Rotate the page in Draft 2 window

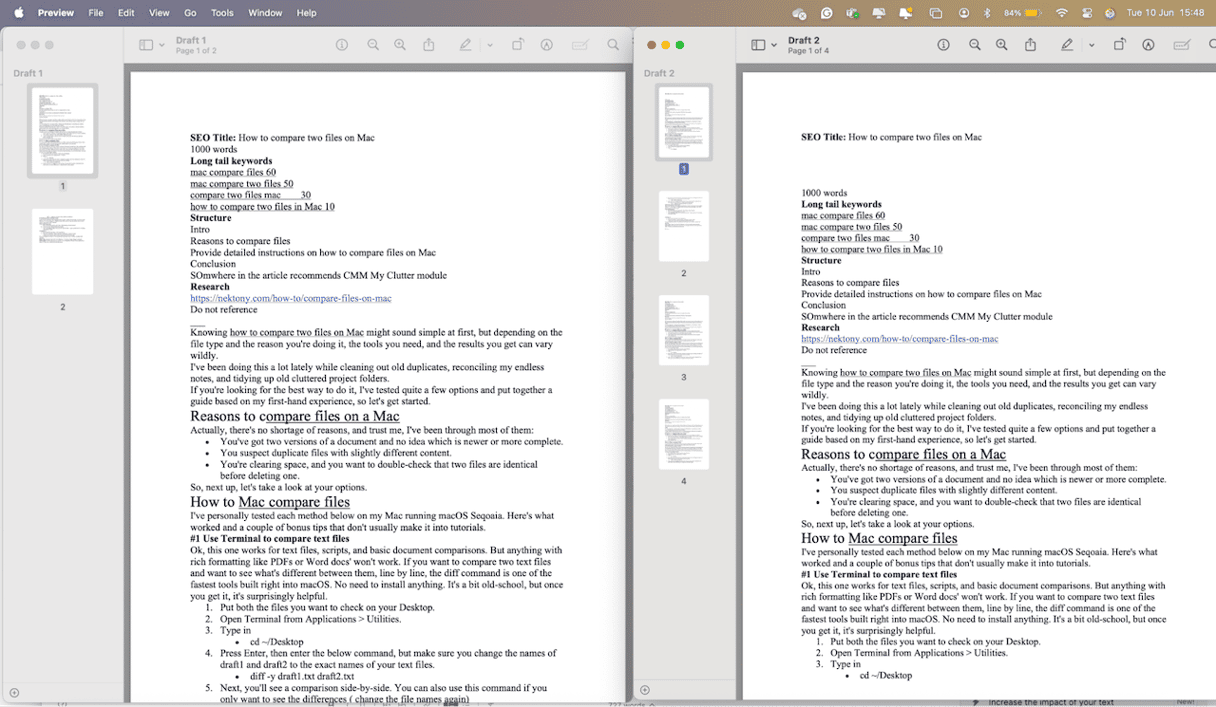(x=1119, y=45)
